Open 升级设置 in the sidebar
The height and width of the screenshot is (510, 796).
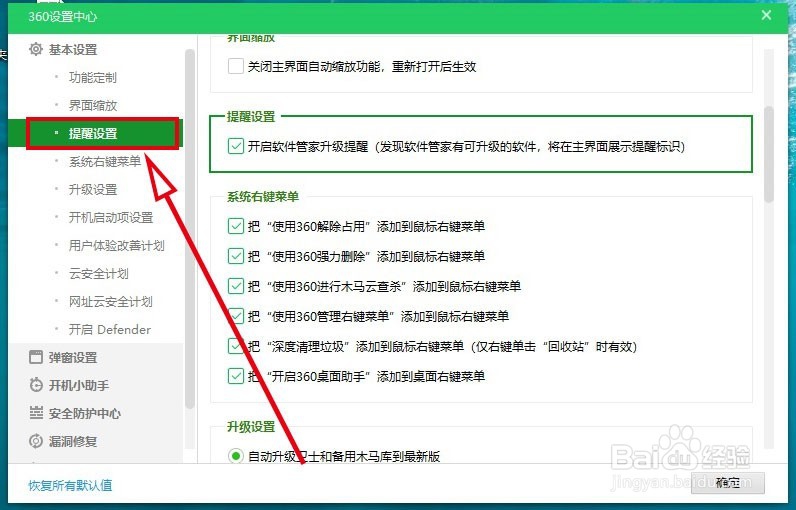tap(92, 189)
